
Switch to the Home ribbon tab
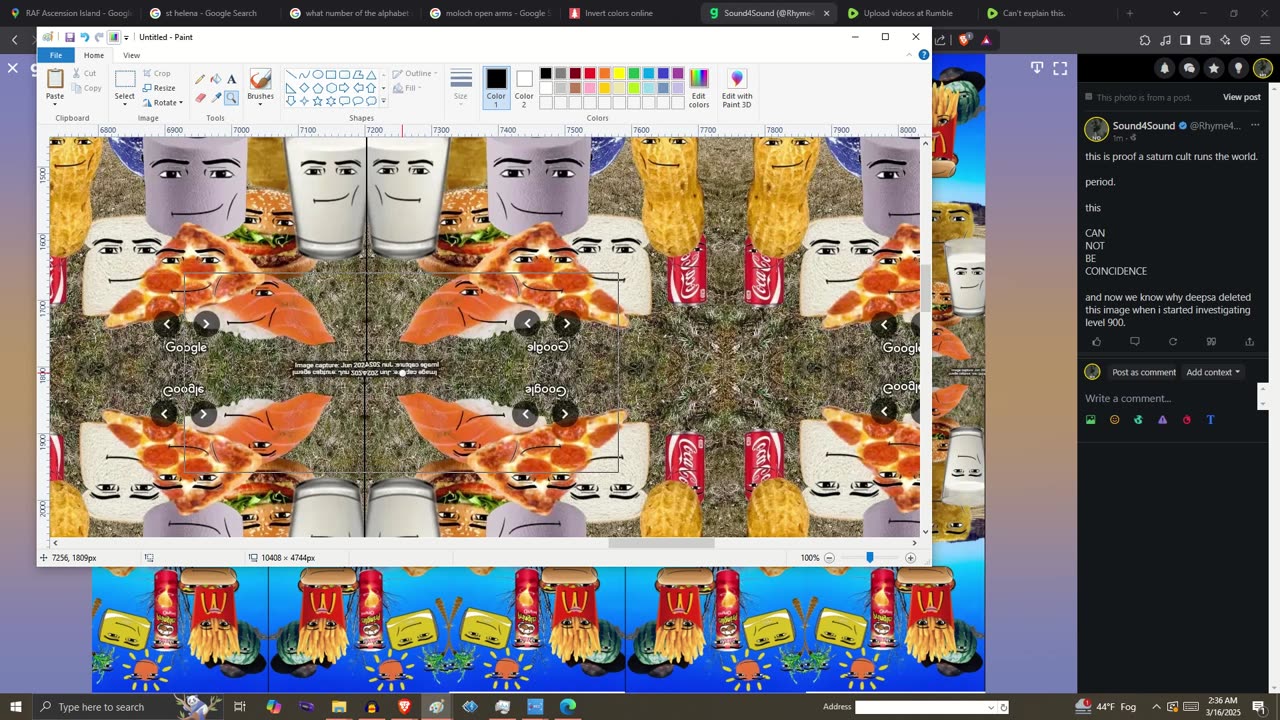click(x=94, y=55)
